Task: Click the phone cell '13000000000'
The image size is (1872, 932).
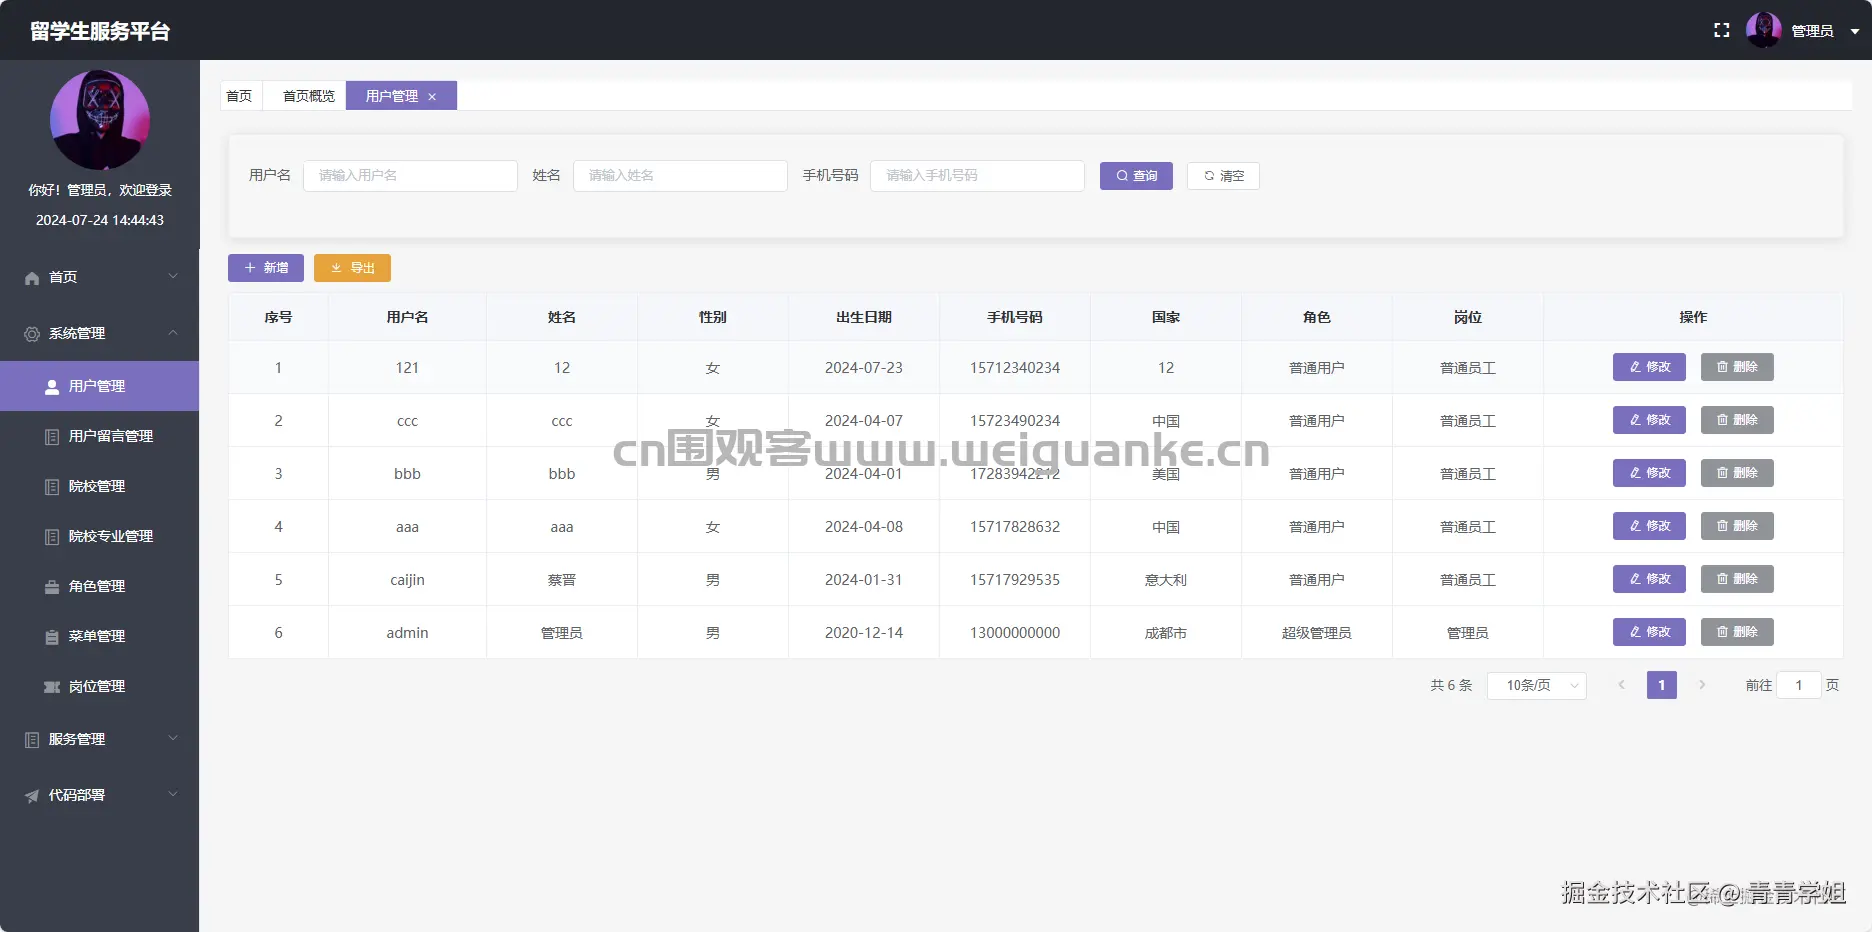Action: tap(1015, 633)
